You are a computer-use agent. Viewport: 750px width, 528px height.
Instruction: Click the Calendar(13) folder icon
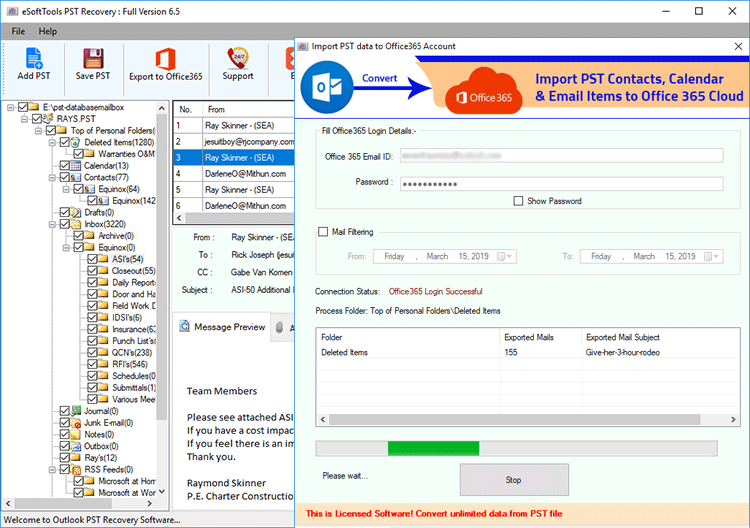[76, 165]
